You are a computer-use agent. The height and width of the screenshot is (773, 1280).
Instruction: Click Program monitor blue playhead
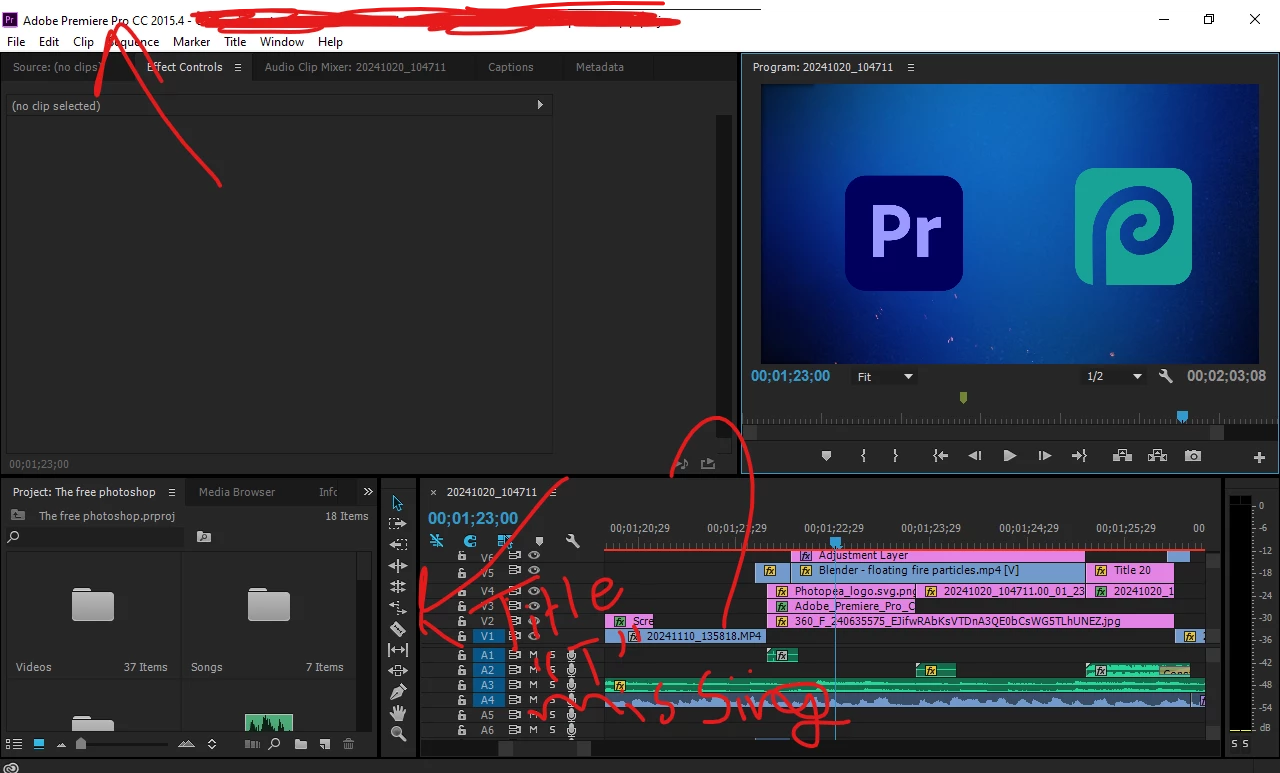click(x=1182, y=417)
